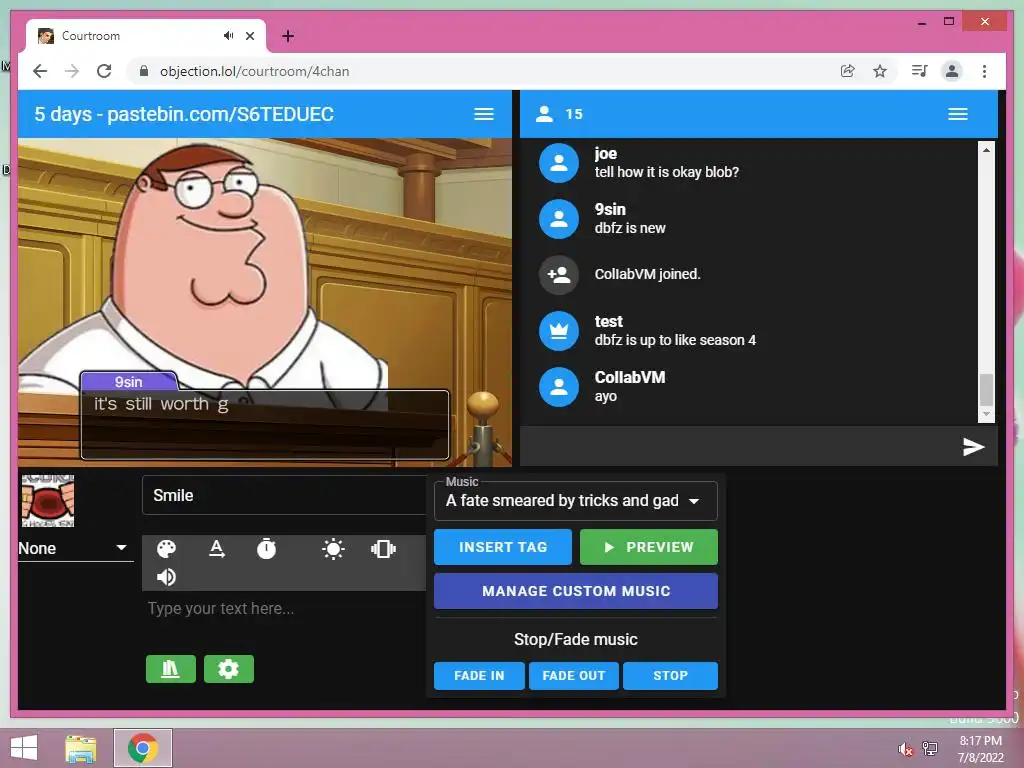Select the character icon thumbnail
1024x768 pixels.
click(48, 501)
